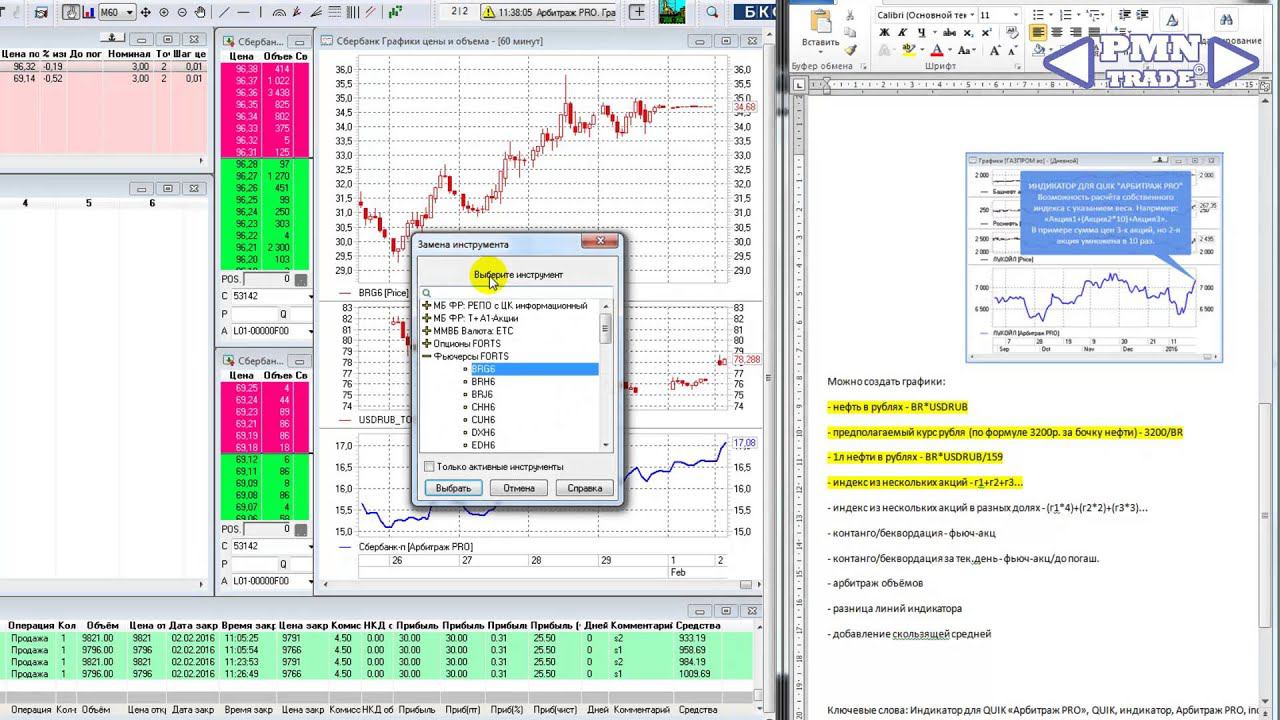Select the crosshair move tool
The height and width of the screenshot is (720, 1280).
(146, 12)
